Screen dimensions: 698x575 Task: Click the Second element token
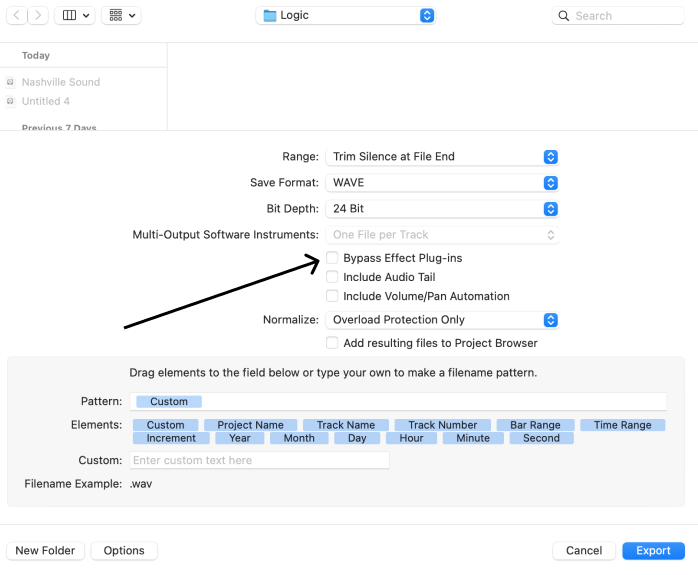click(x=541, y=438)
